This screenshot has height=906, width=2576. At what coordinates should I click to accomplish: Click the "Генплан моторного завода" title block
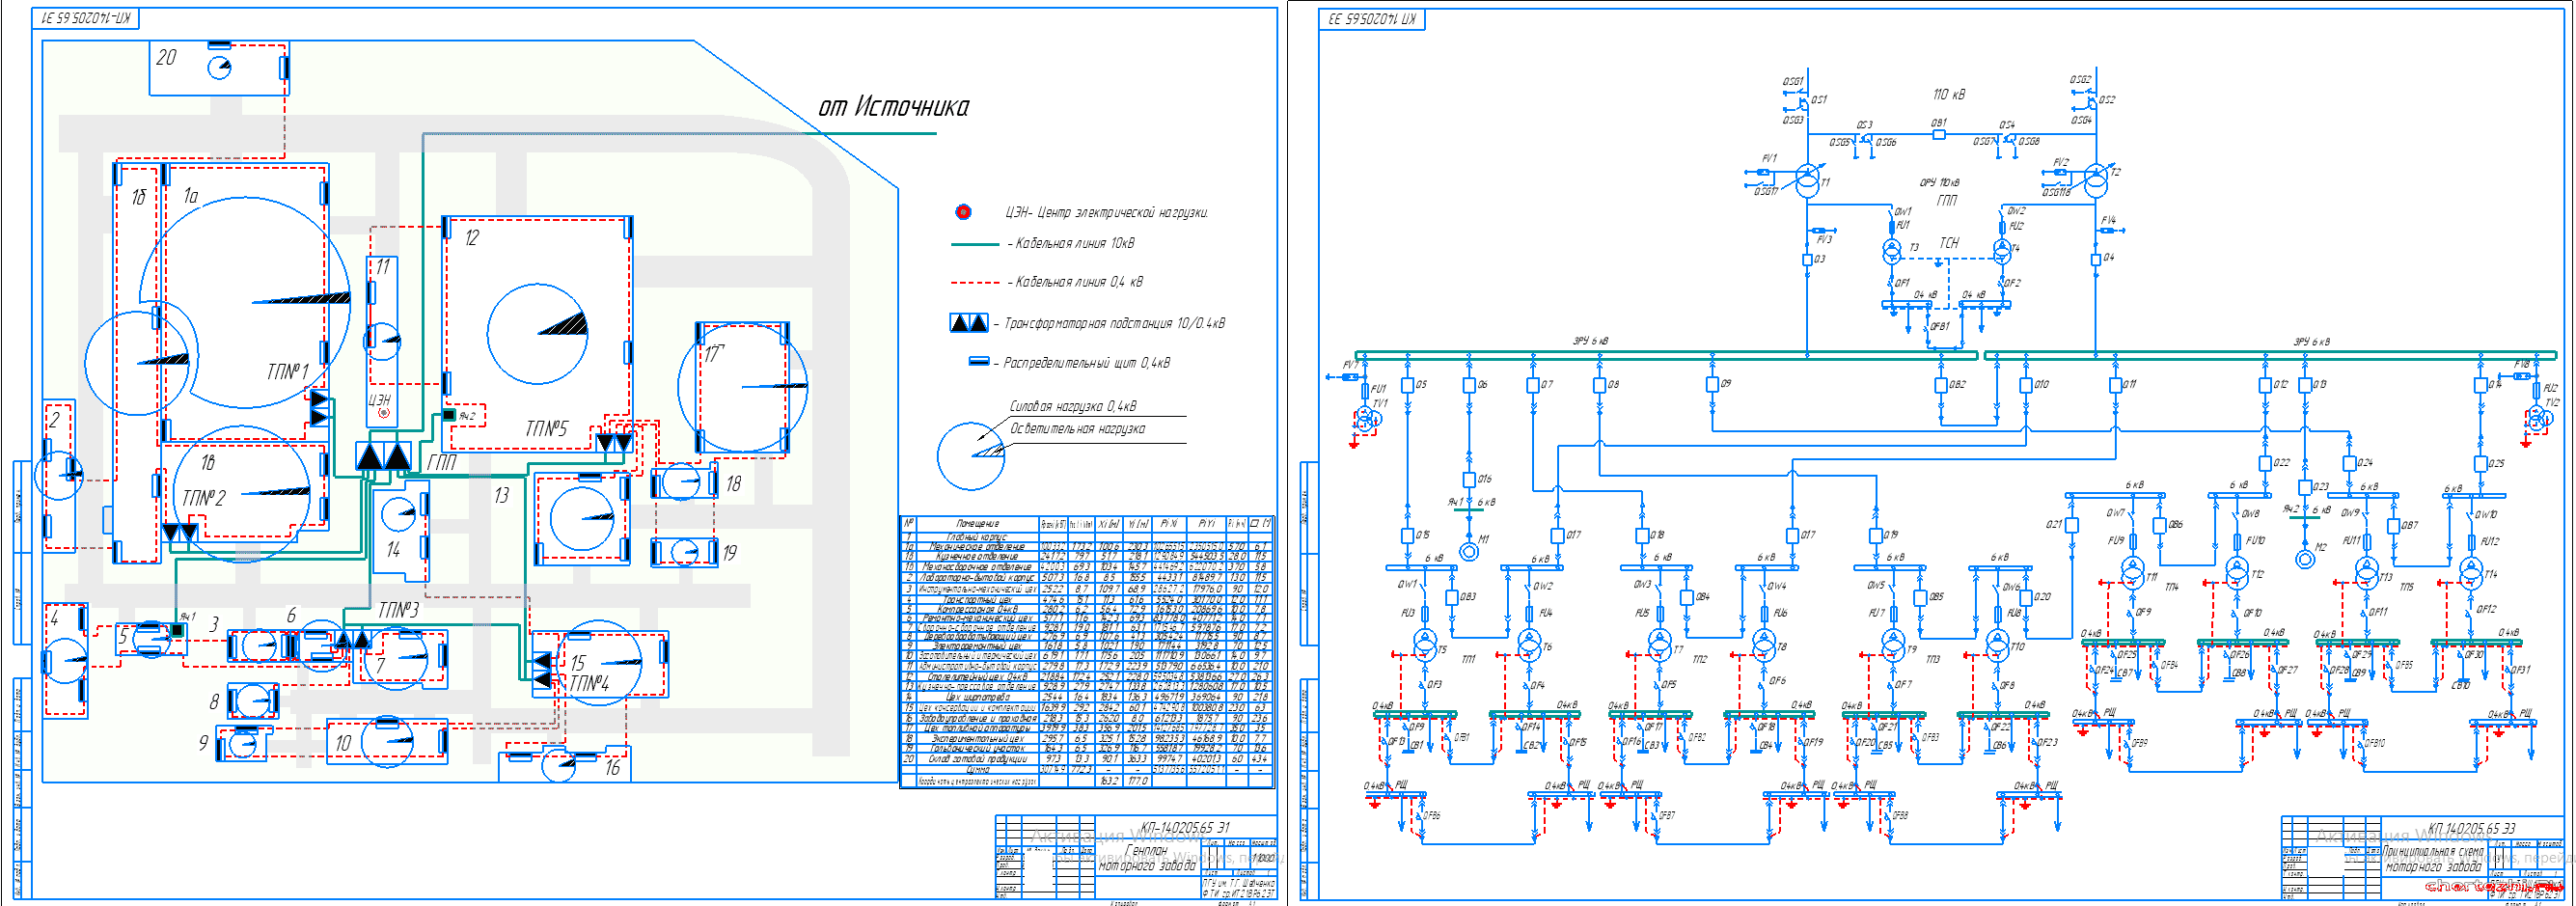[1146, 858]
